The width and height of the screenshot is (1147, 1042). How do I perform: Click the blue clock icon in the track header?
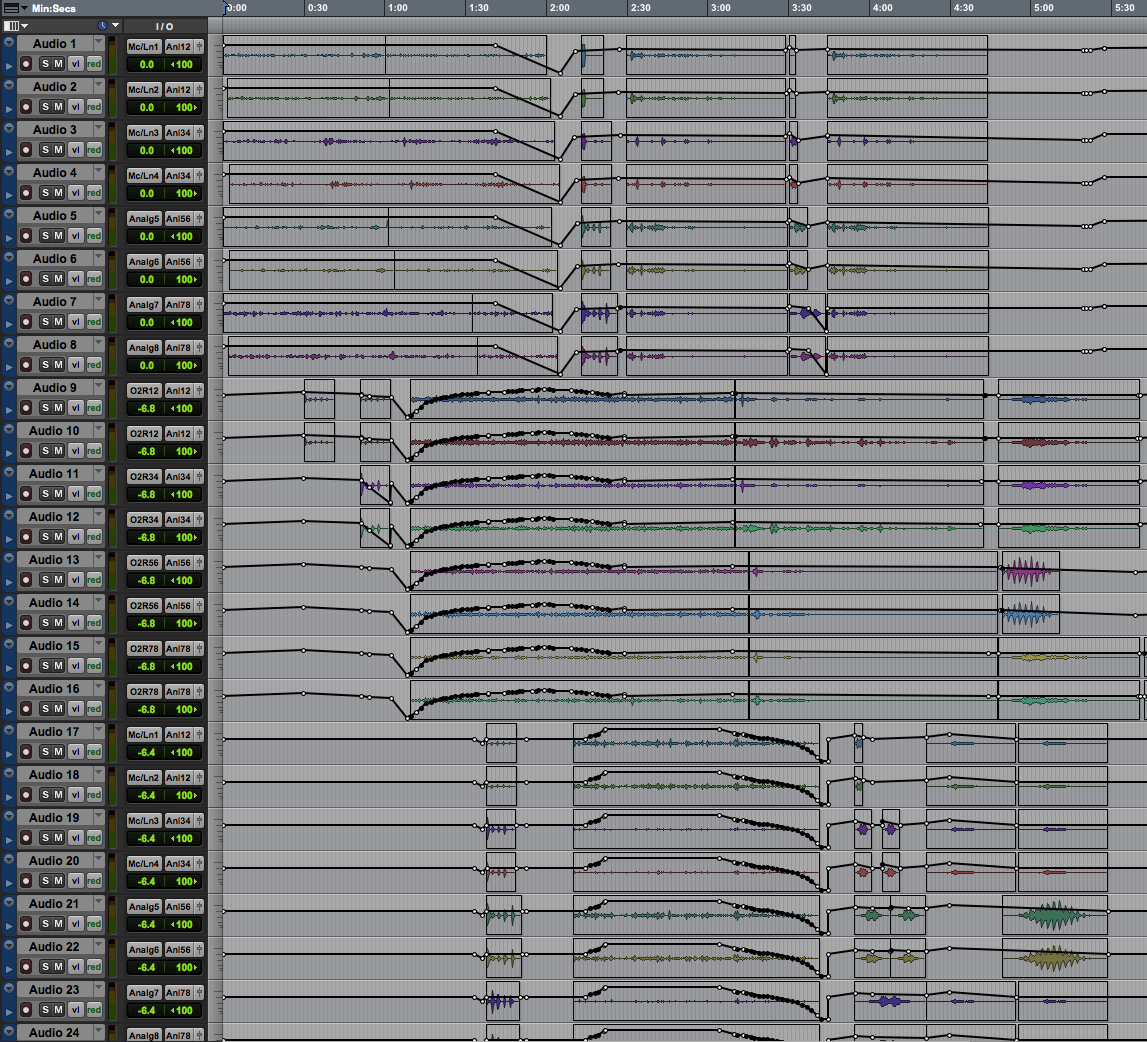pos(102,25)
